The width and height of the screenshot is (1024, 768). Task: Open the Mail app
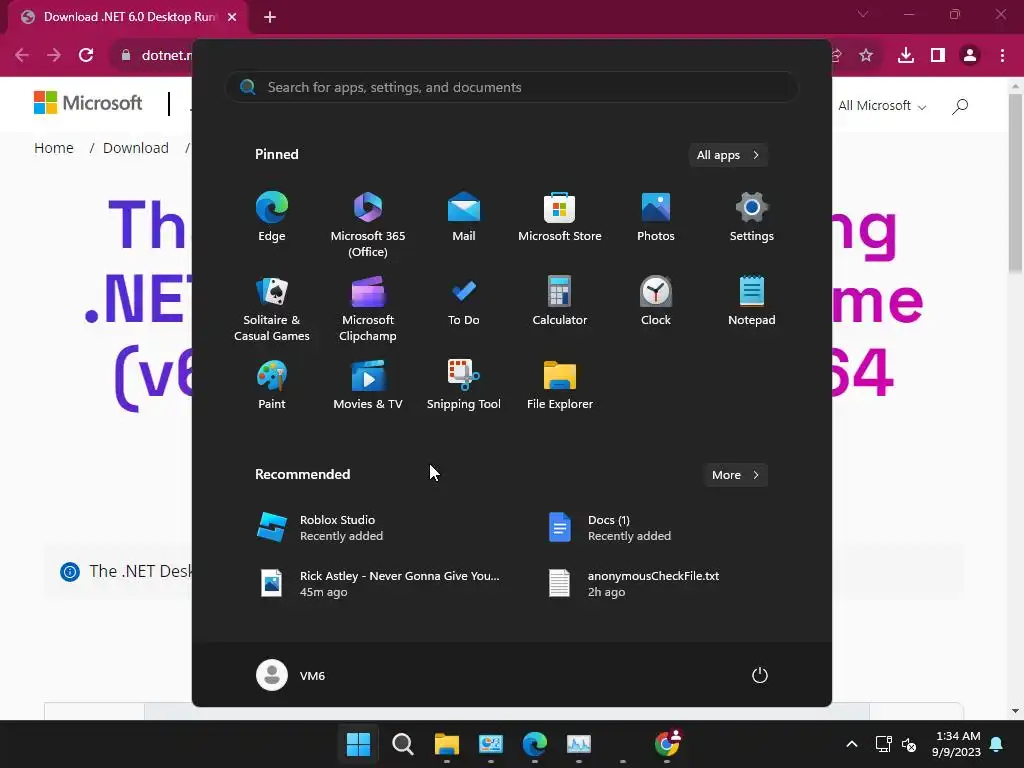[x=464, y=217]
